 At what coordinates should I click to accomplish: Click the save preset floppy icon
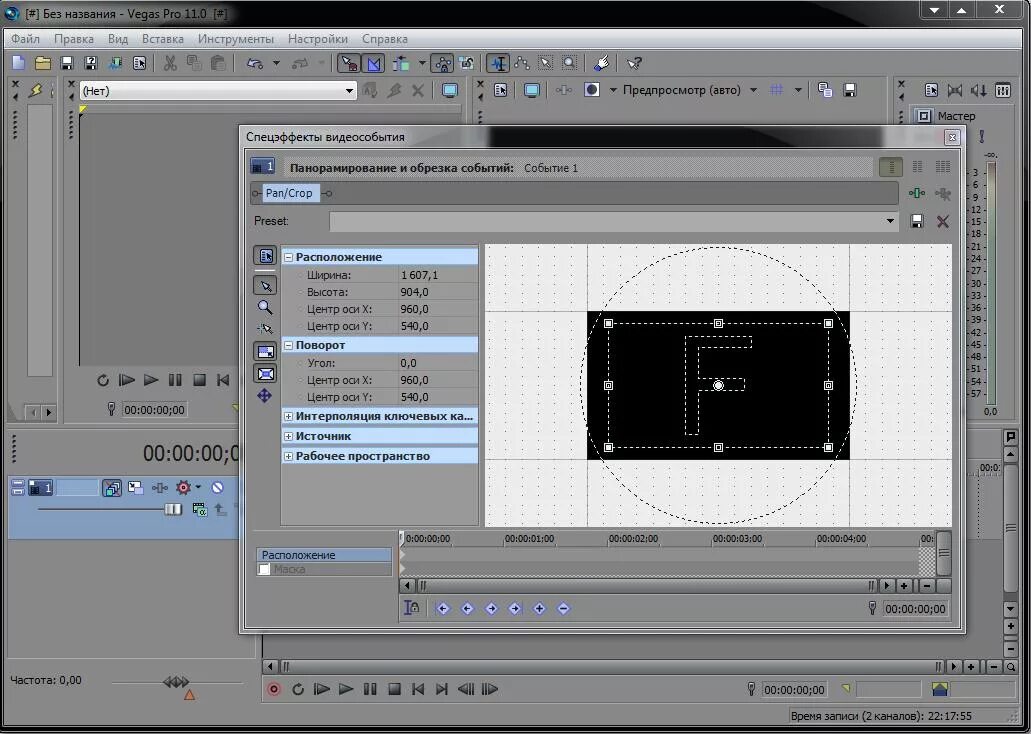coord(917,221)
